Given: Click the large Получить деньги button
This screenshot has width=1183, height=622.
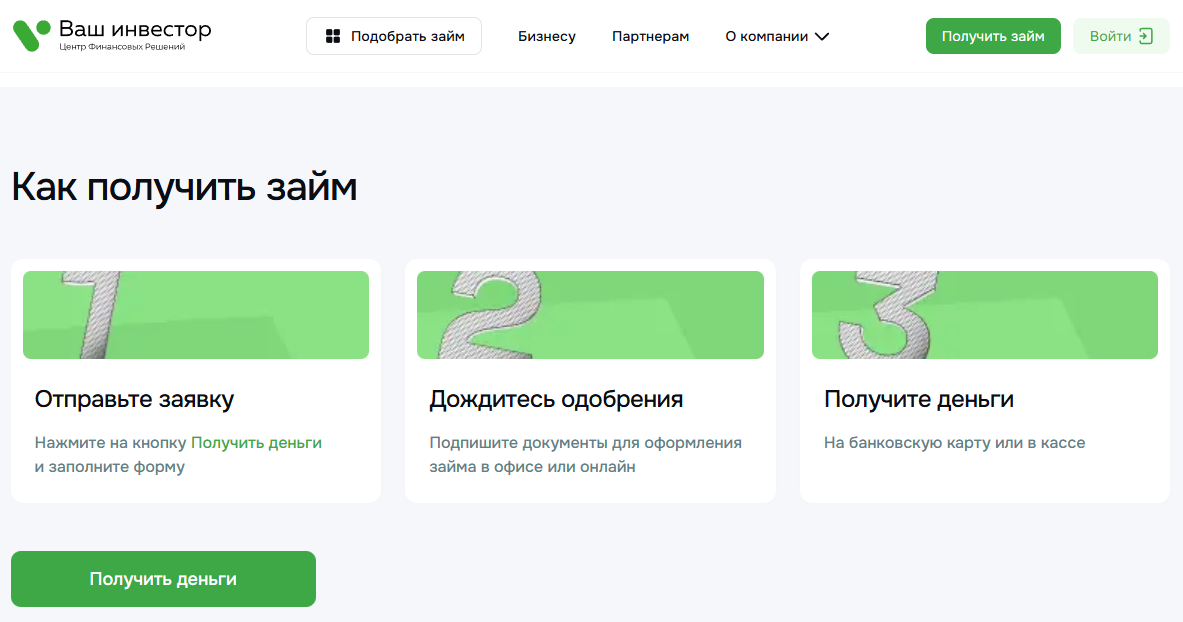Looking at the screenshot, I should click(x=163, y=579).
